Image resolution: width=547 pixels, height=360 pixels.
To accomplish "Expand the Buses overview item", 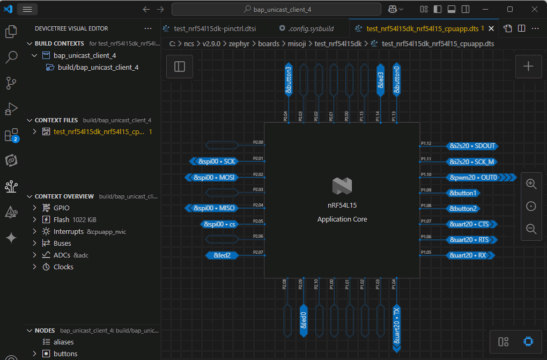I will coord(35,243).
